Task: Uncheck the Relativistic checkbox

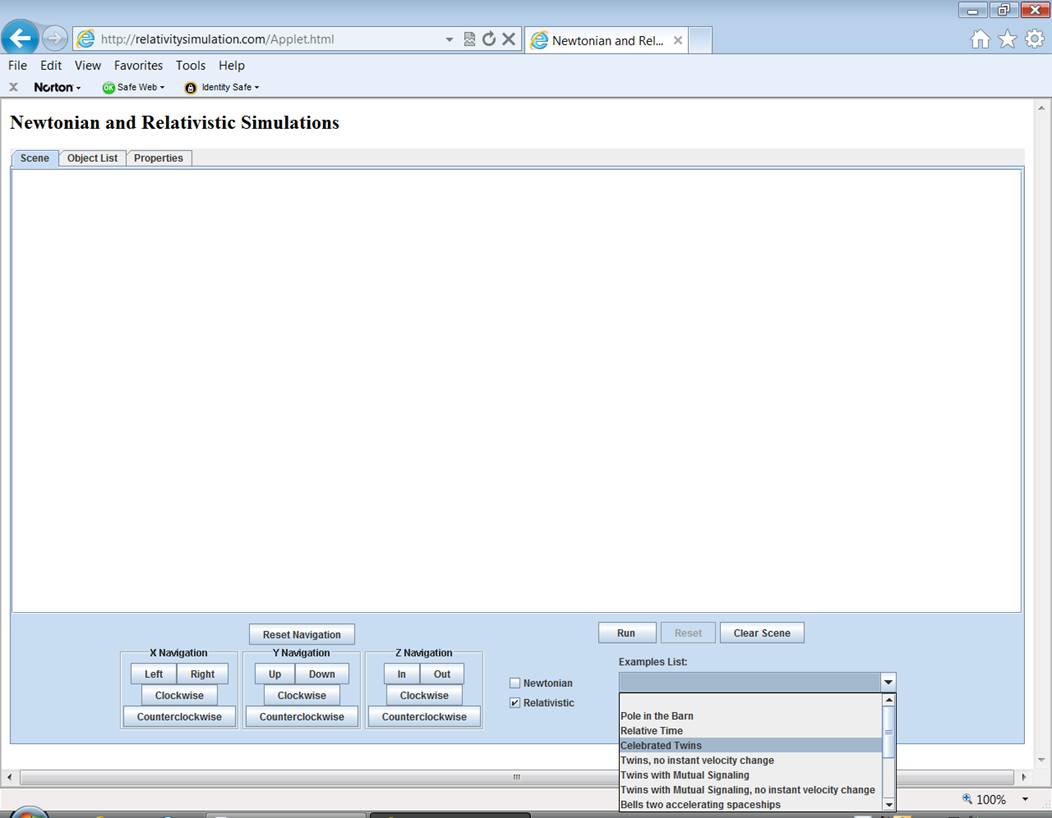Action: [515, 703]
